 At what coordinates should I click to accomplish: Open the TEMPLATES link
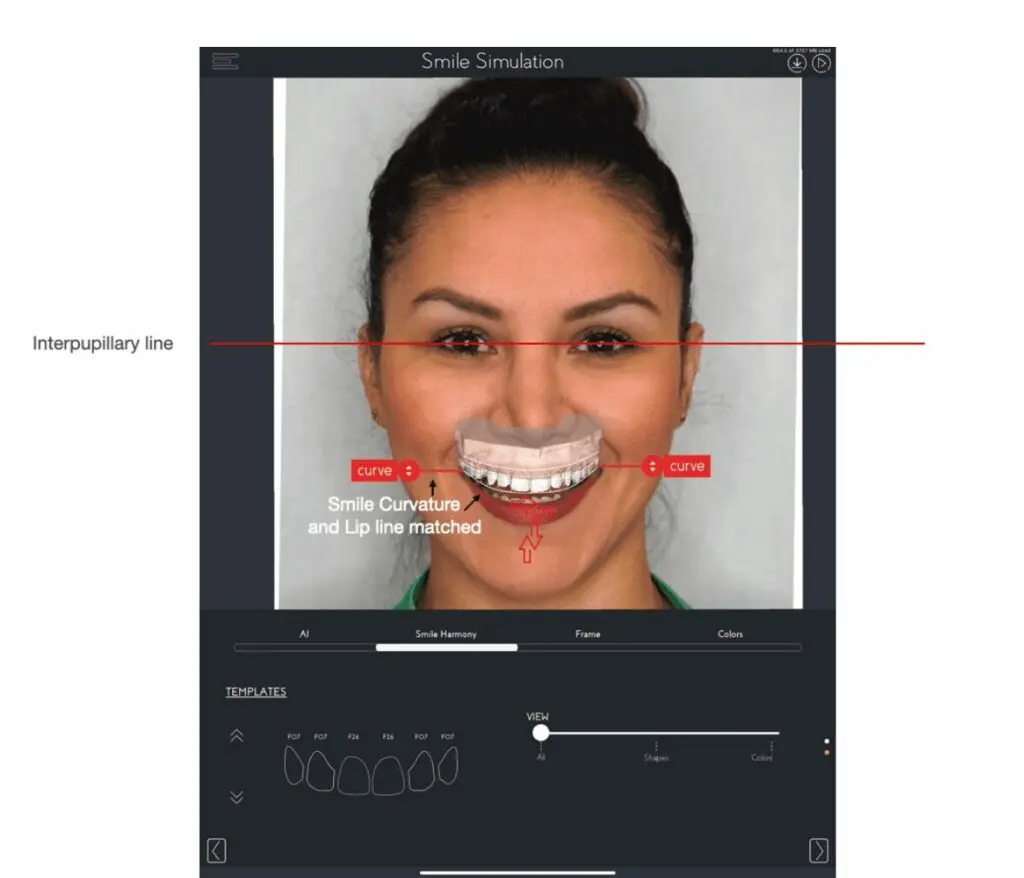pyautogui.click(x=256, y=692)
